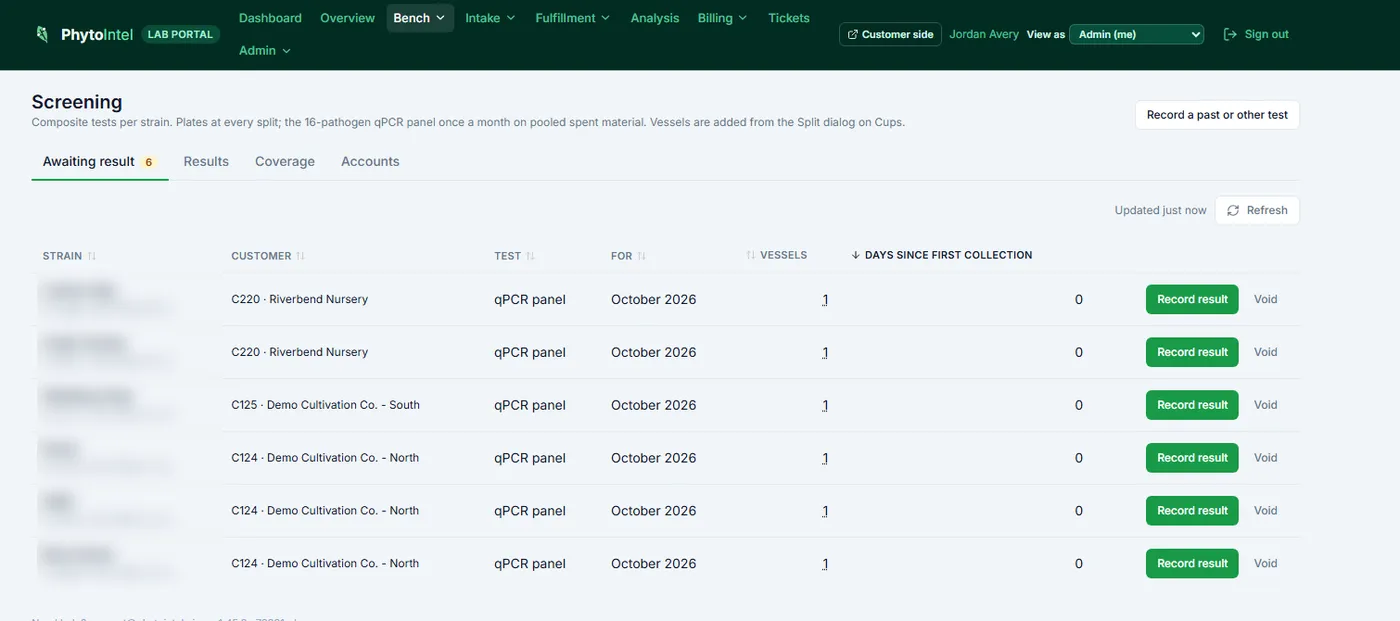Click the sort icon beside the Strain header
Screen dimensions: 1400x621
92,256
